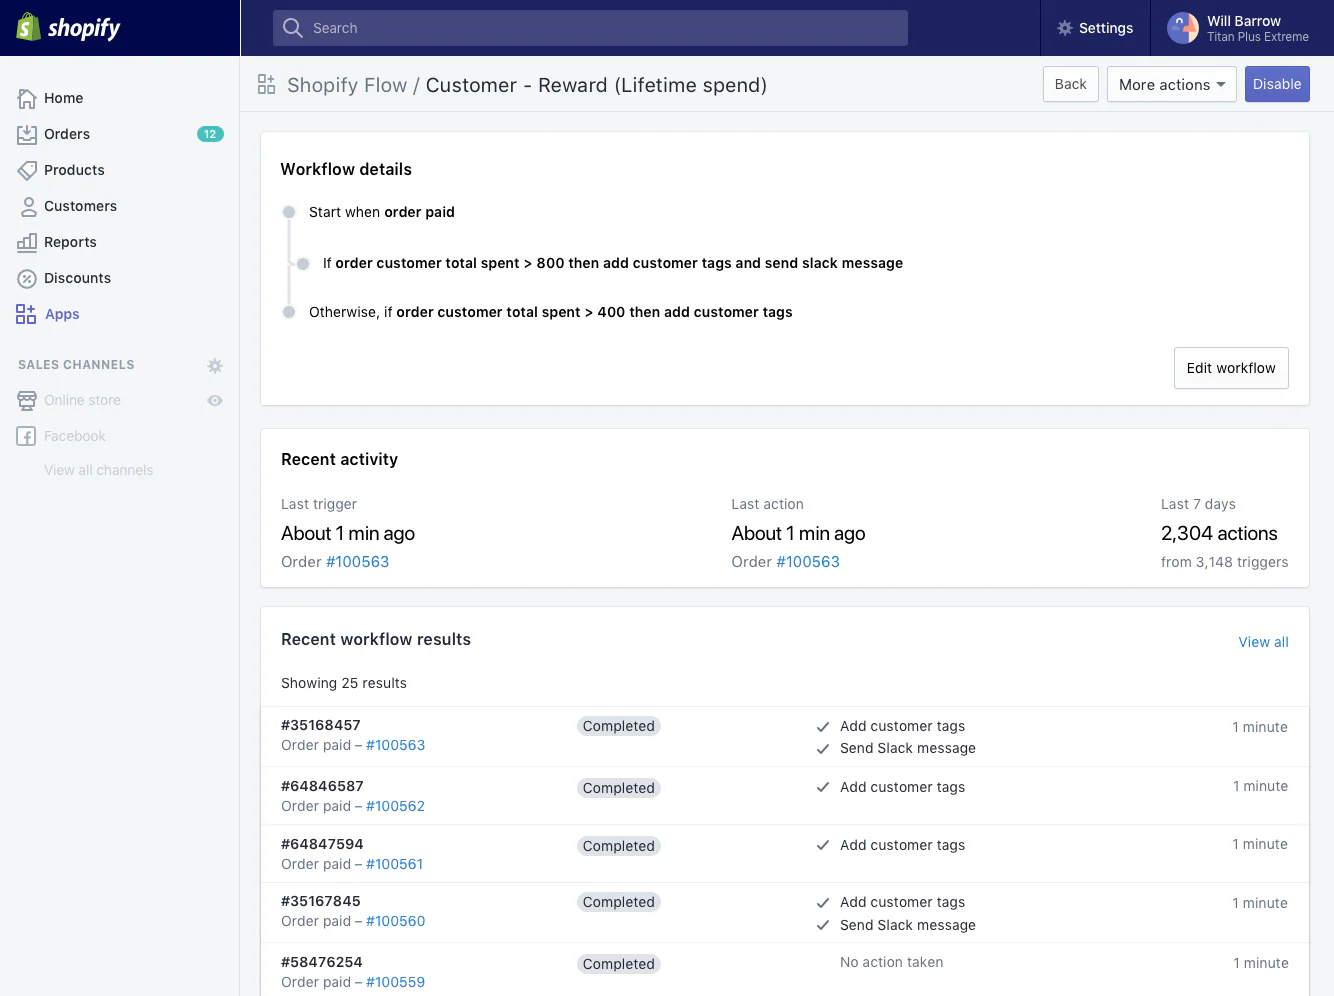The height and width of the screenshot is (996, 1334).
Task: Click the Facebook icon
Action: (27, 436)
